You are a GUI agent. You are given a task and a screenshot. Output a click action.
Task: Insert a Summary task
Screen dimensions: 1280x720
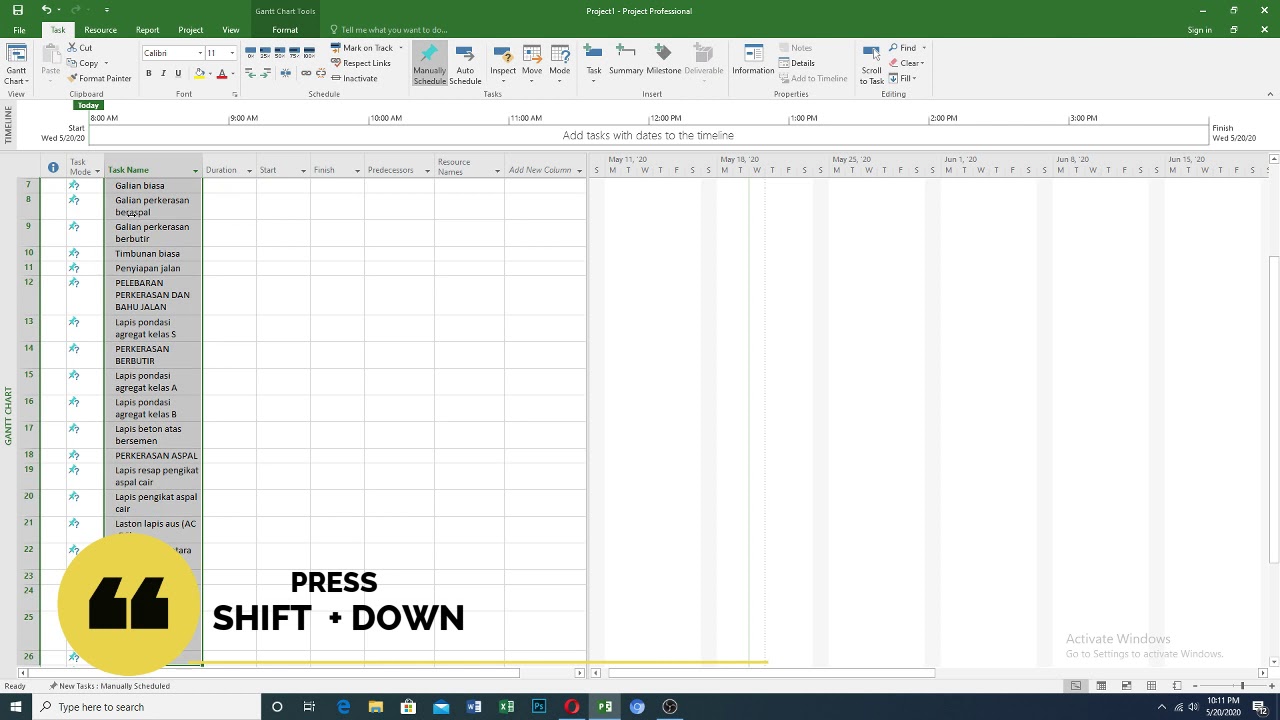626,61
